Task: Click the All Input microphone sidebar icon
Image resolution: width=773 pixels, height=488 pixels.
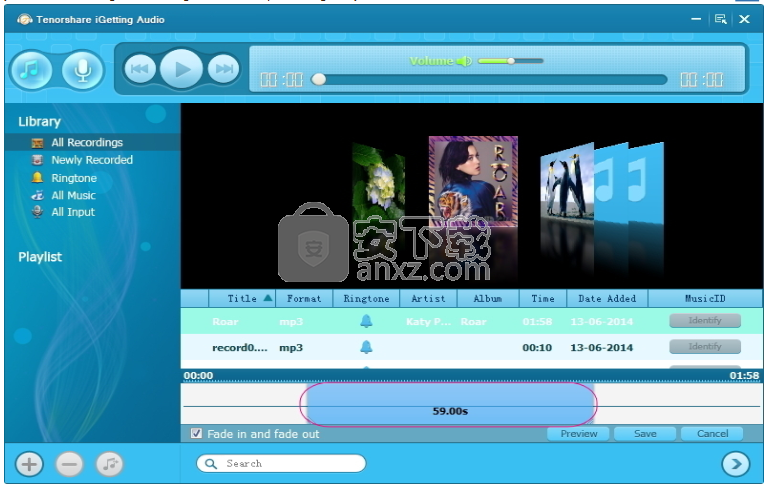Action: click(x=37, y=212)
